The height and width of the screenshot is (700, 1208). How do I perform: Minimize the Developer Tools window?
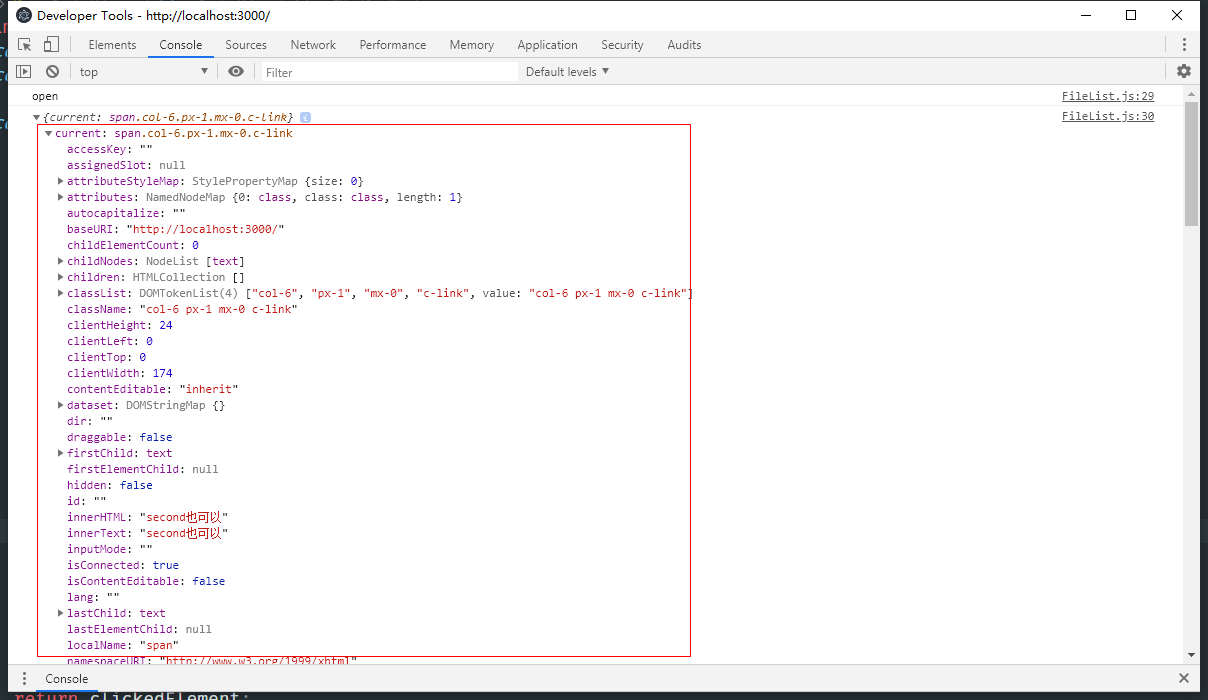1085,15
